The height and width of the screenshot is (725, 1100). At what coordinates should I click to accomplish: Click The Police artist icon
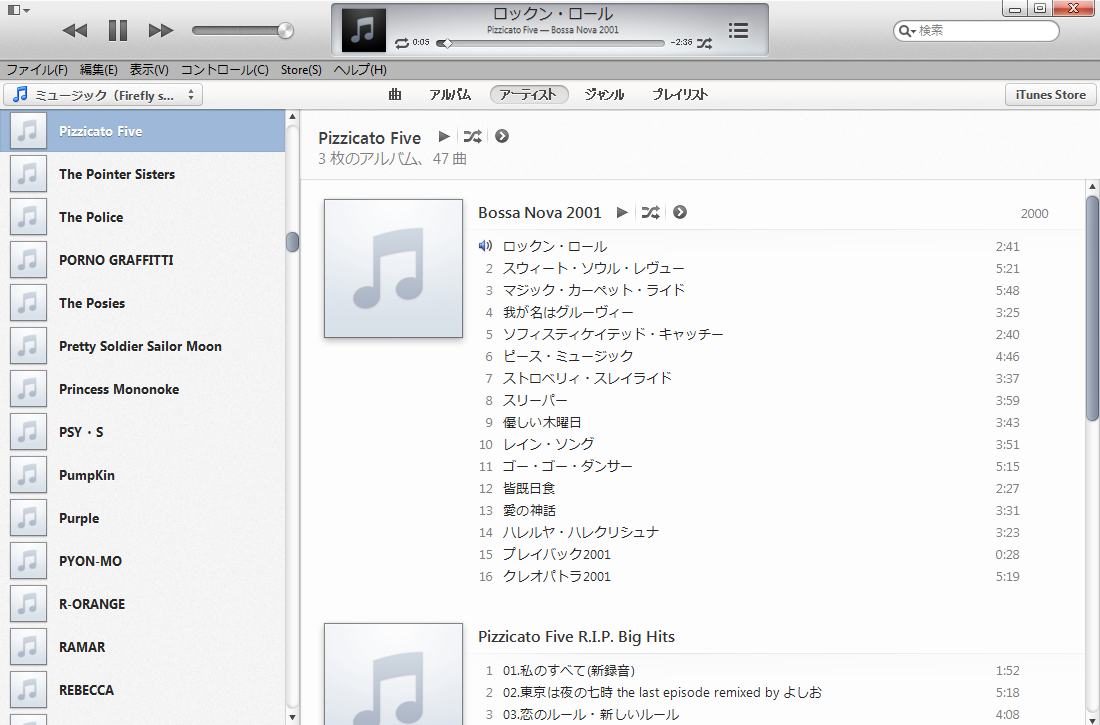[x=28, y=217]
